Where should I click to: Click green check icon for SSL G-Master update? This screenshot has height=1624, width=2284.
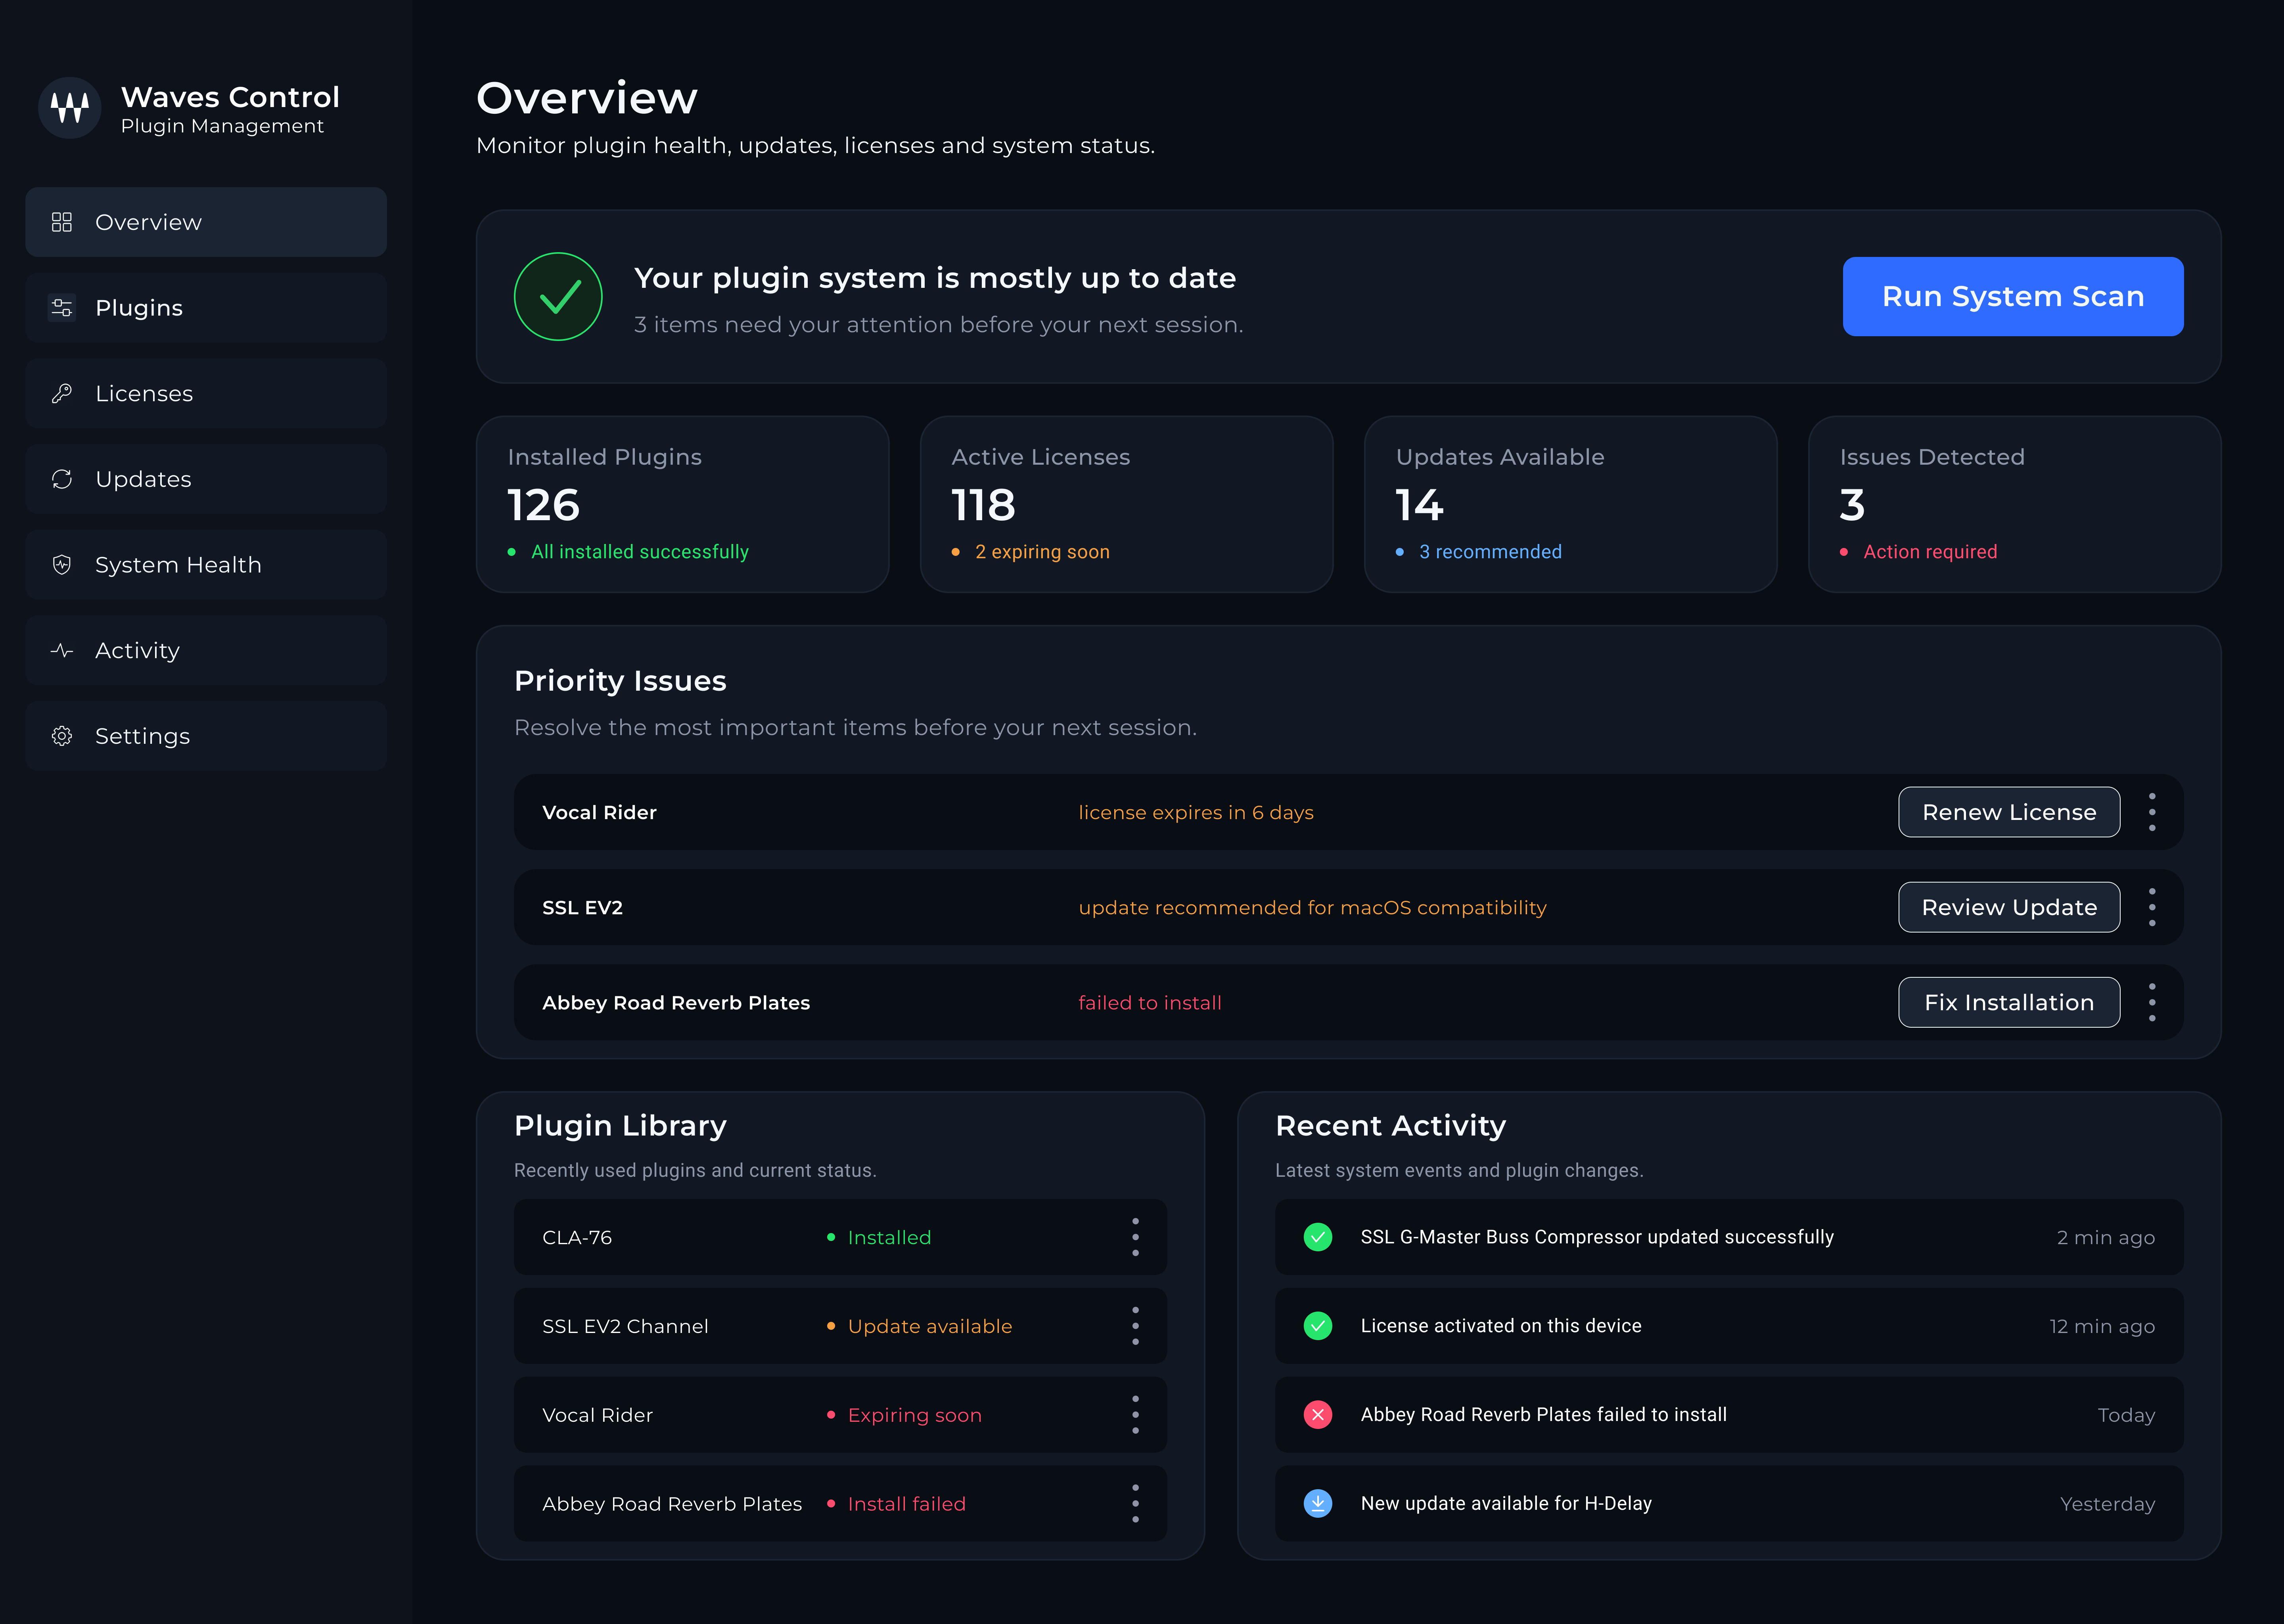[1318, 1237]
